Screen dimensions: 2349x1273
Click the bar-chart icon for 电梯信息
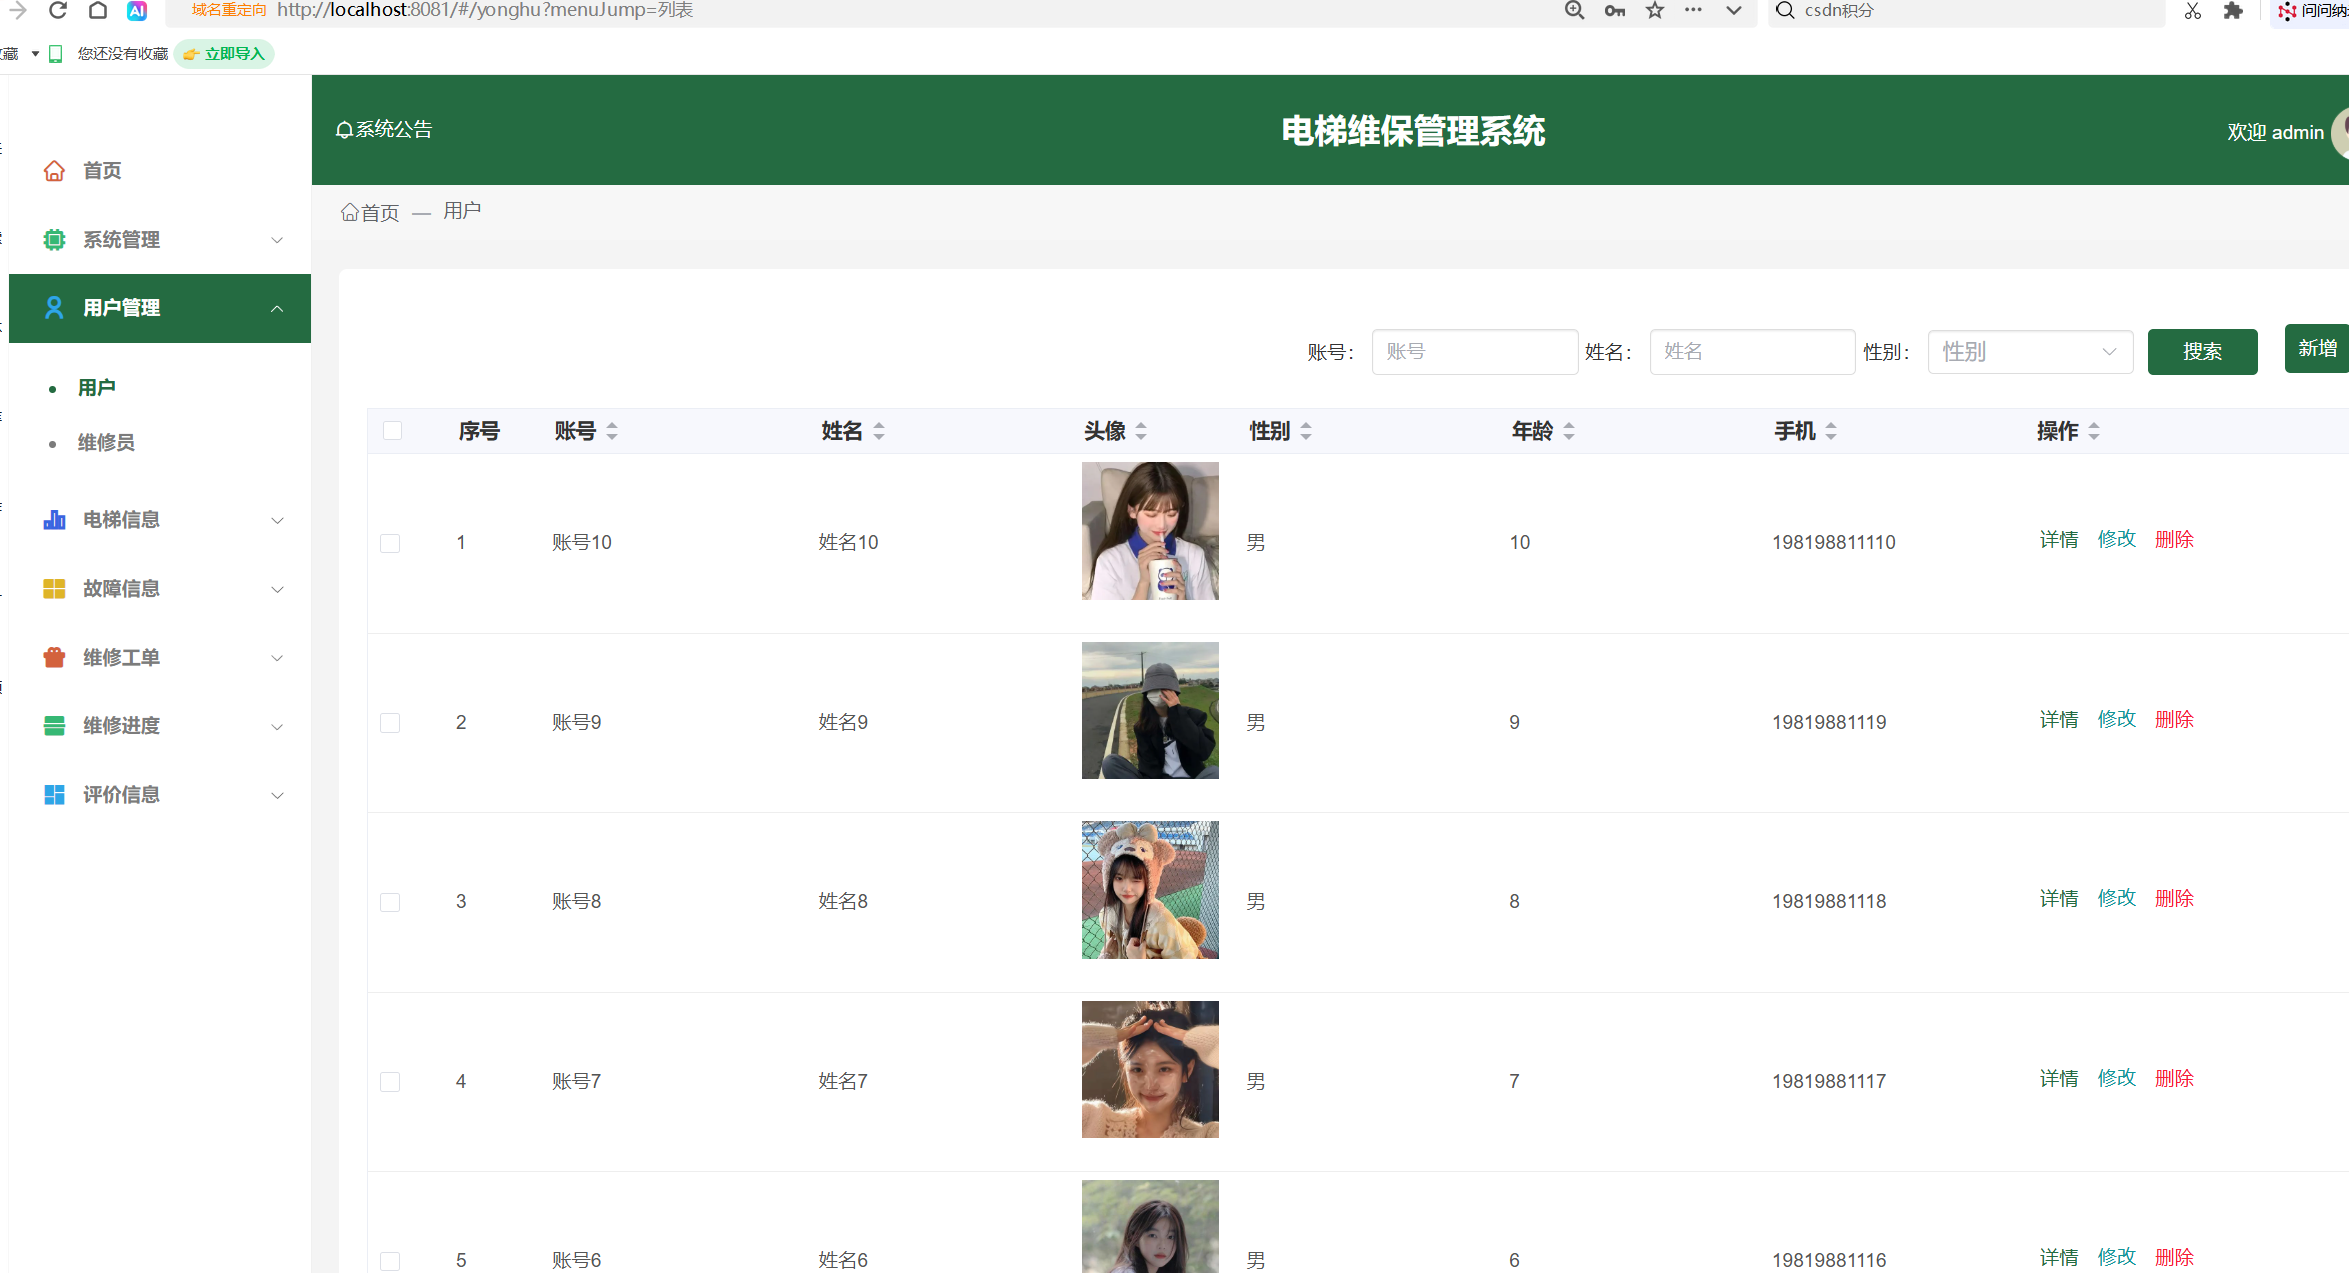[54, 520]
